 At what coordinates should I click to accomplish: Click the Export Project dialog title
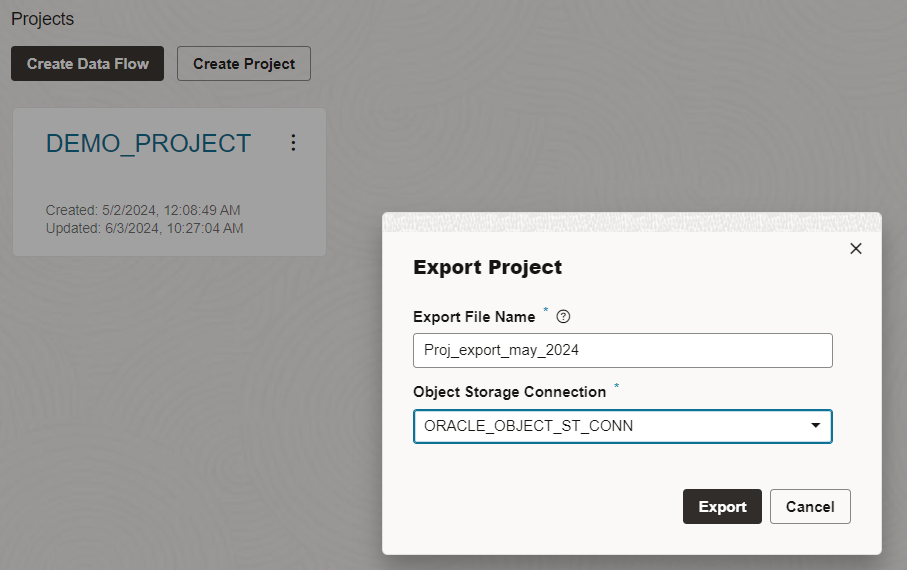pyautogui.click(x=487, y=267)
